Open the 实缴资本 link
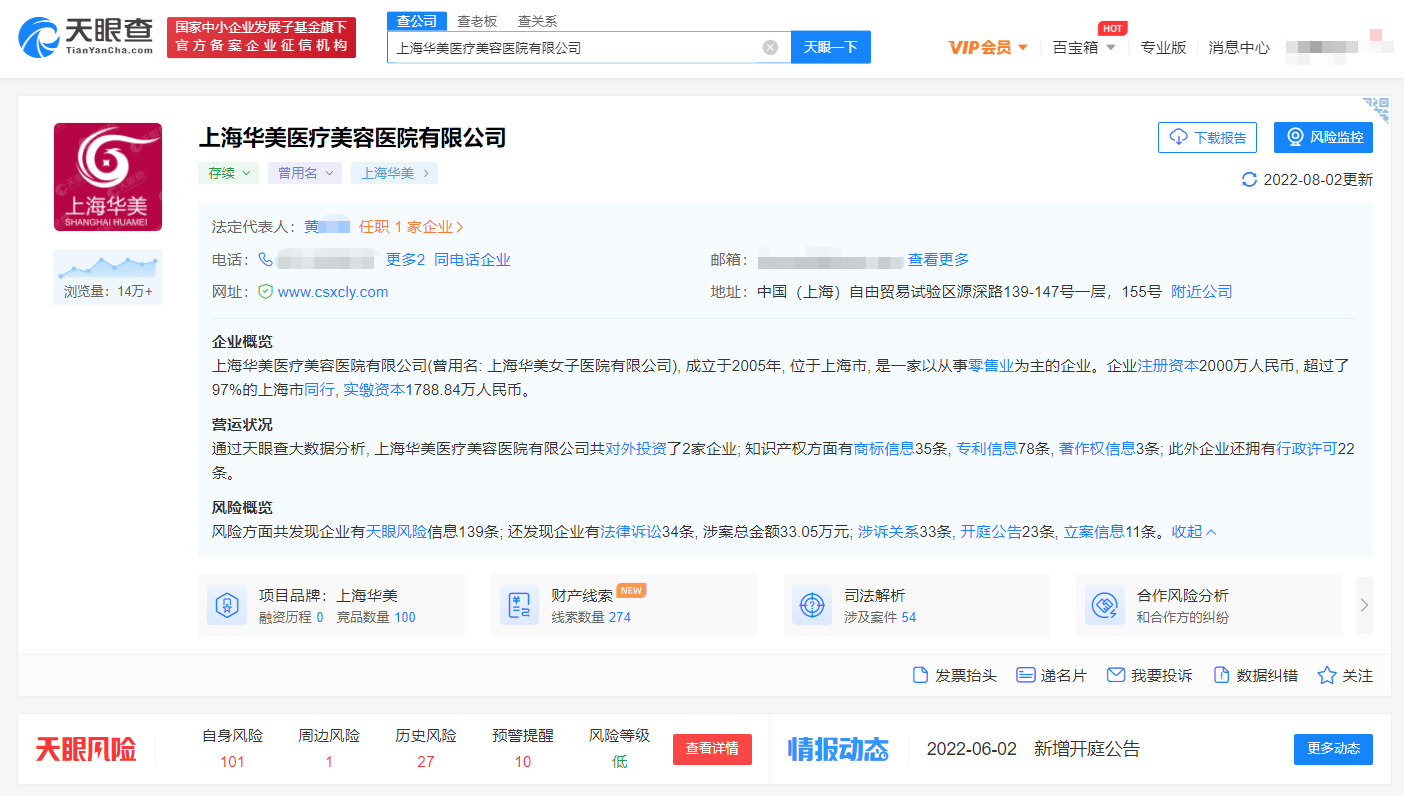Viewport: 1404px width, 796px height. (x=374, y=390)
